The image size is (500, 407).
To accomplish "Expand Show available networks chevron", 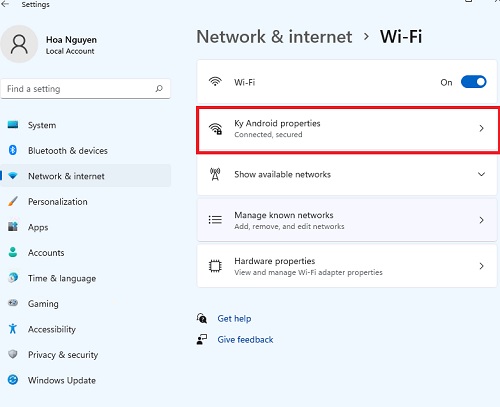I will 481,174.
